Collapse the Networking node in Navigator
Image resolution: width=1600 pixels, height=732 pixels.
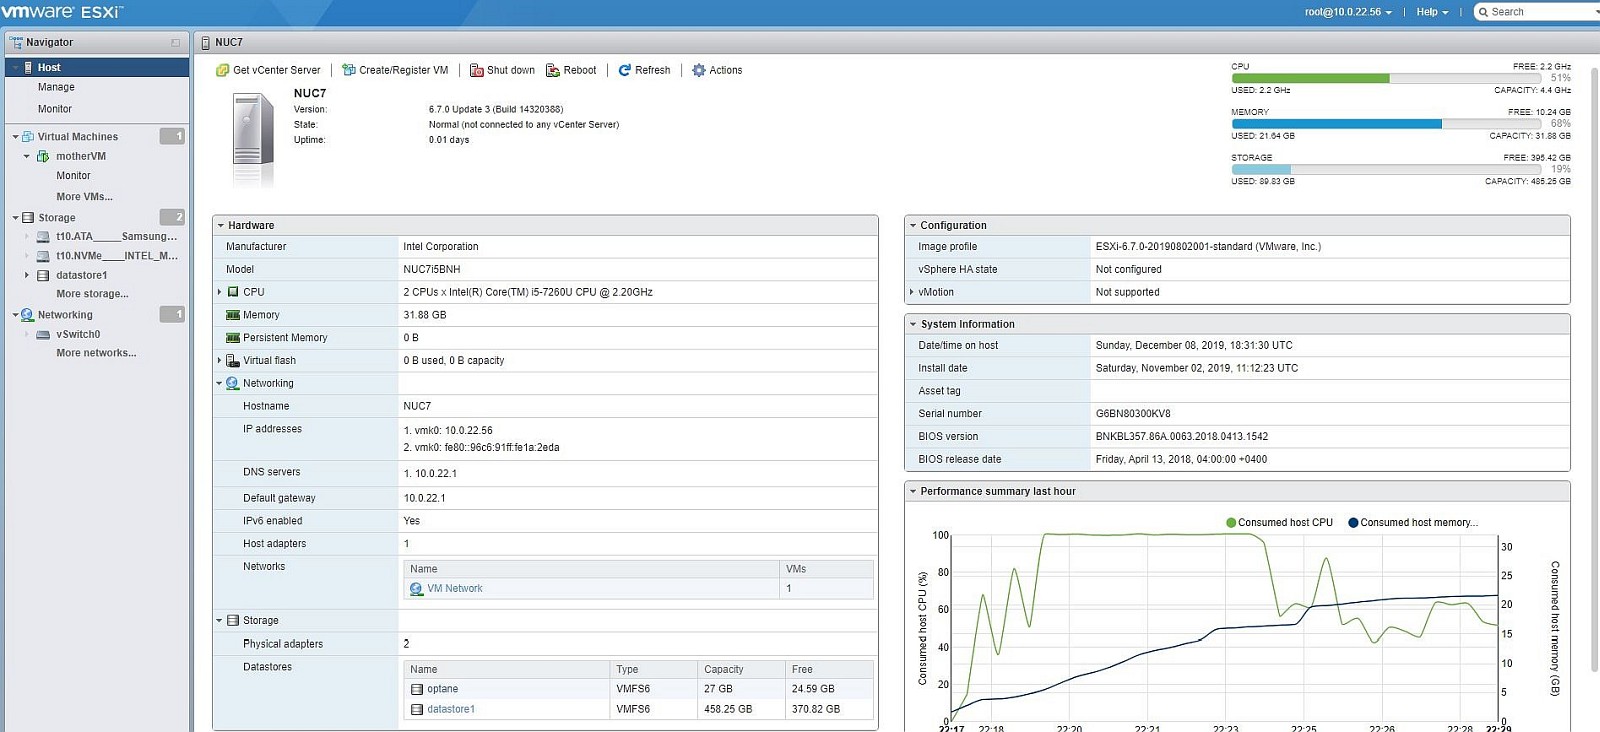click(x=15, y=315)
